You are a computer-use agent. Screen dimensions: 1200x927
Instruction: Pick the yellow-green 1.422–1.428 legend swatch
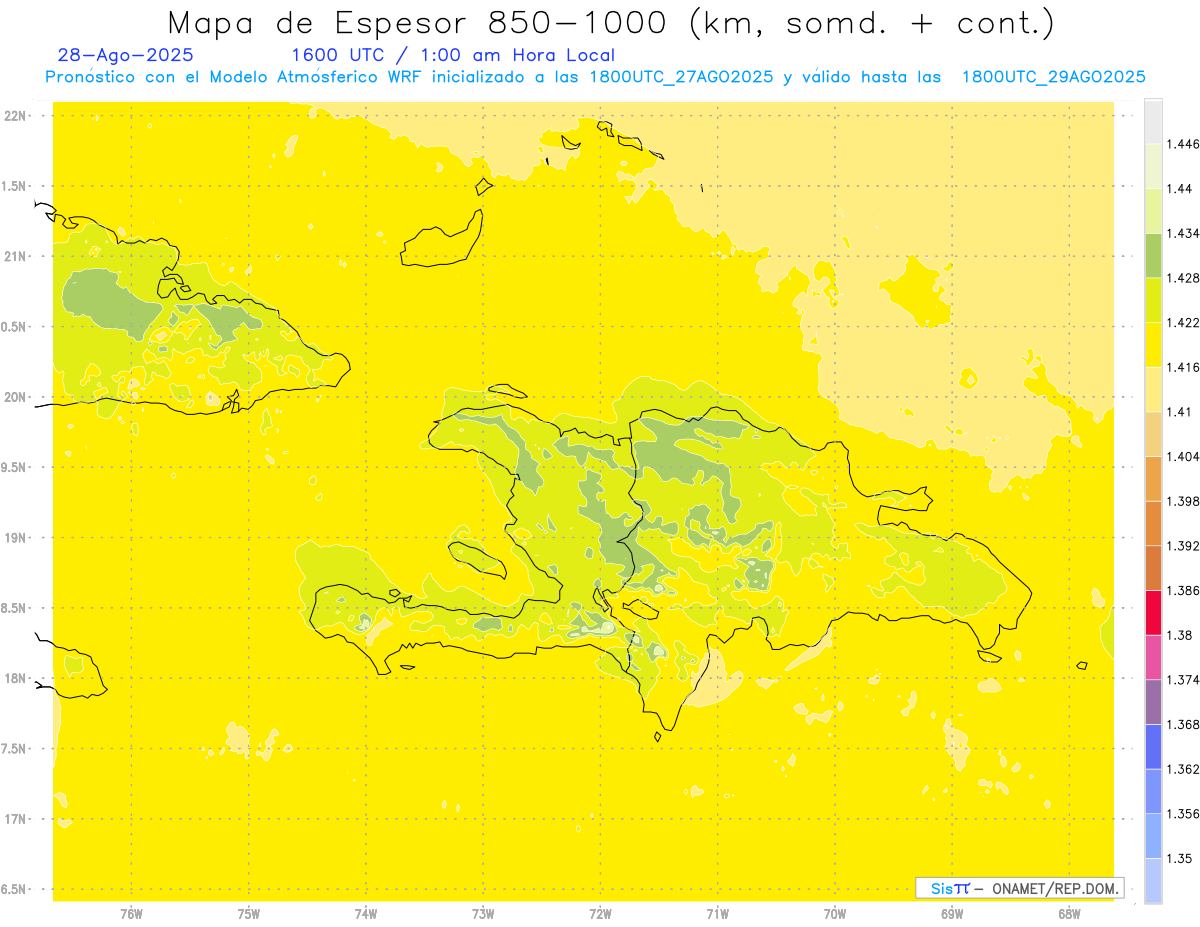(1153, 300)
